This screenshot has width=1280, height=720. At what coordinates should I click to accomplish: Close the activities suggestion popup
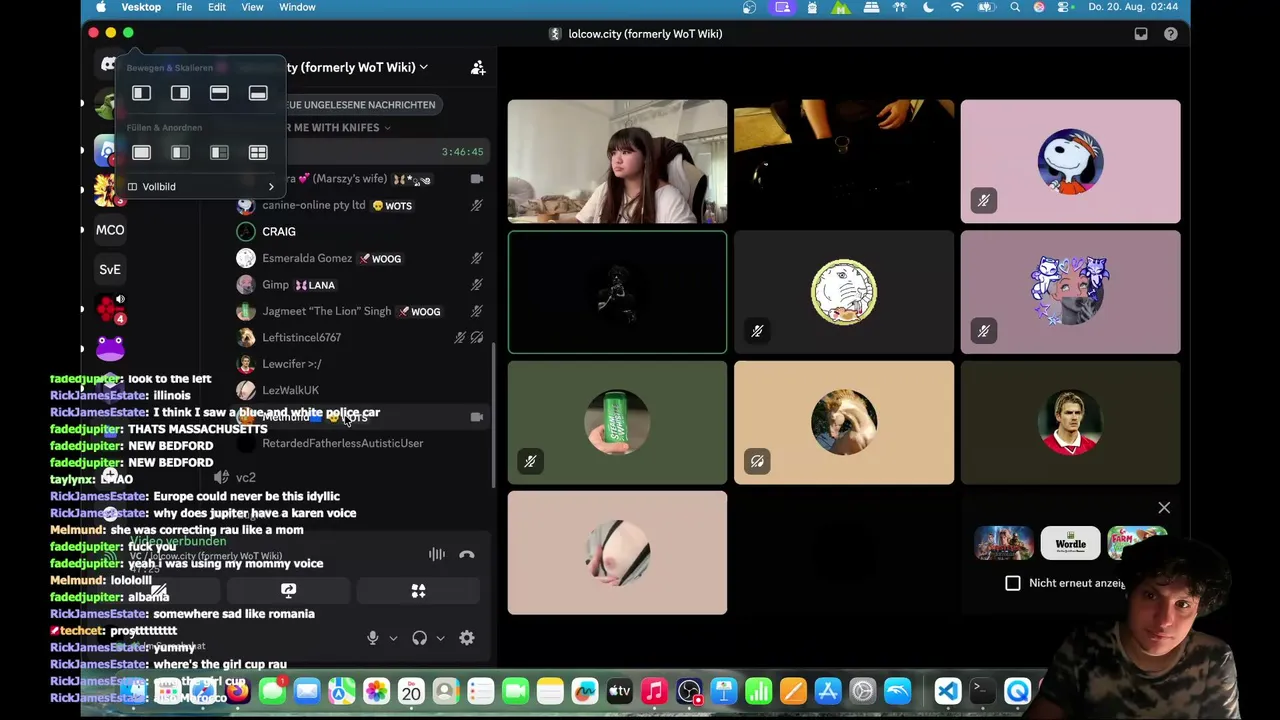tap(1164, 508)
